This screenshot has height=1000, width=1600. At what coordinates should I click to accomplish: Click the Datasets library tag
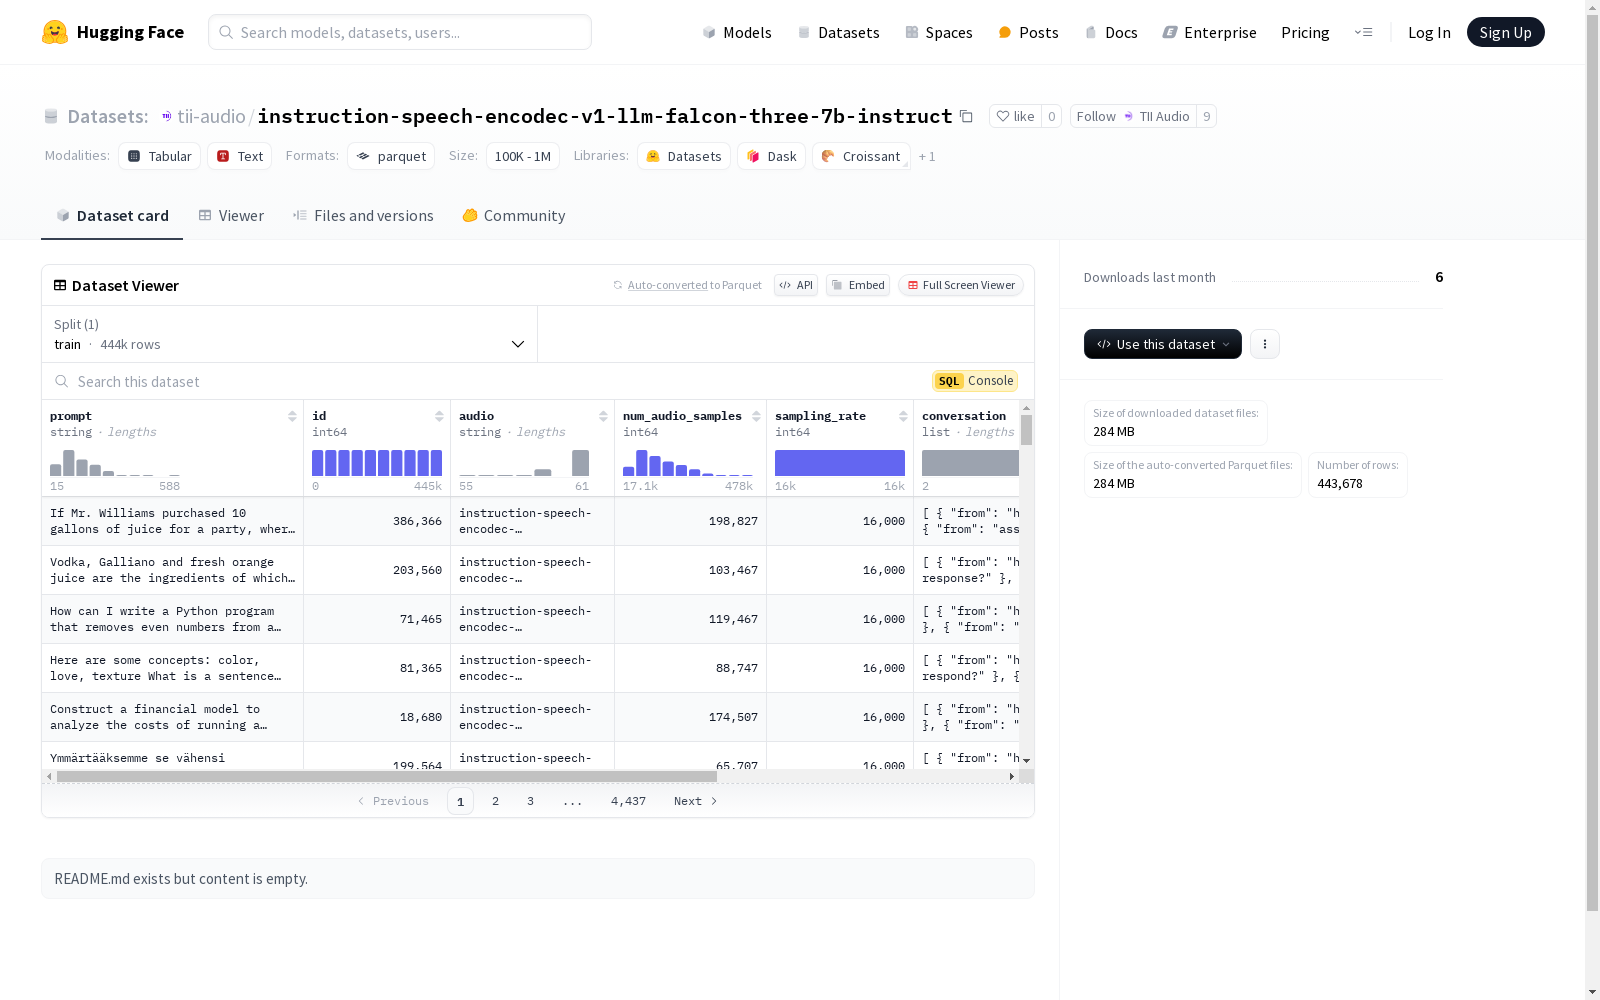(684, 156)
